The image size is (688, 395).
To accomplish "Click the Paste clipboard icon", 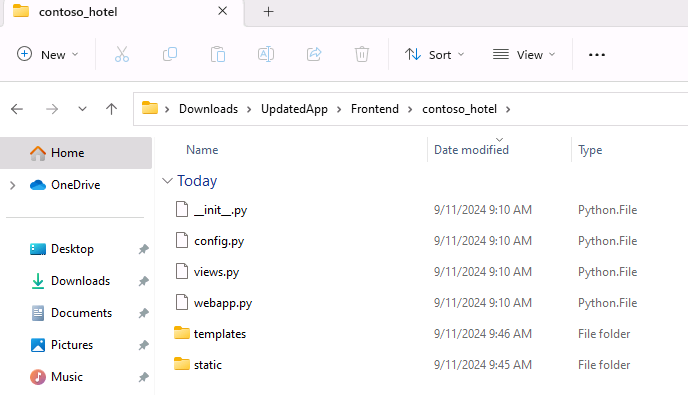I will 218,54.
